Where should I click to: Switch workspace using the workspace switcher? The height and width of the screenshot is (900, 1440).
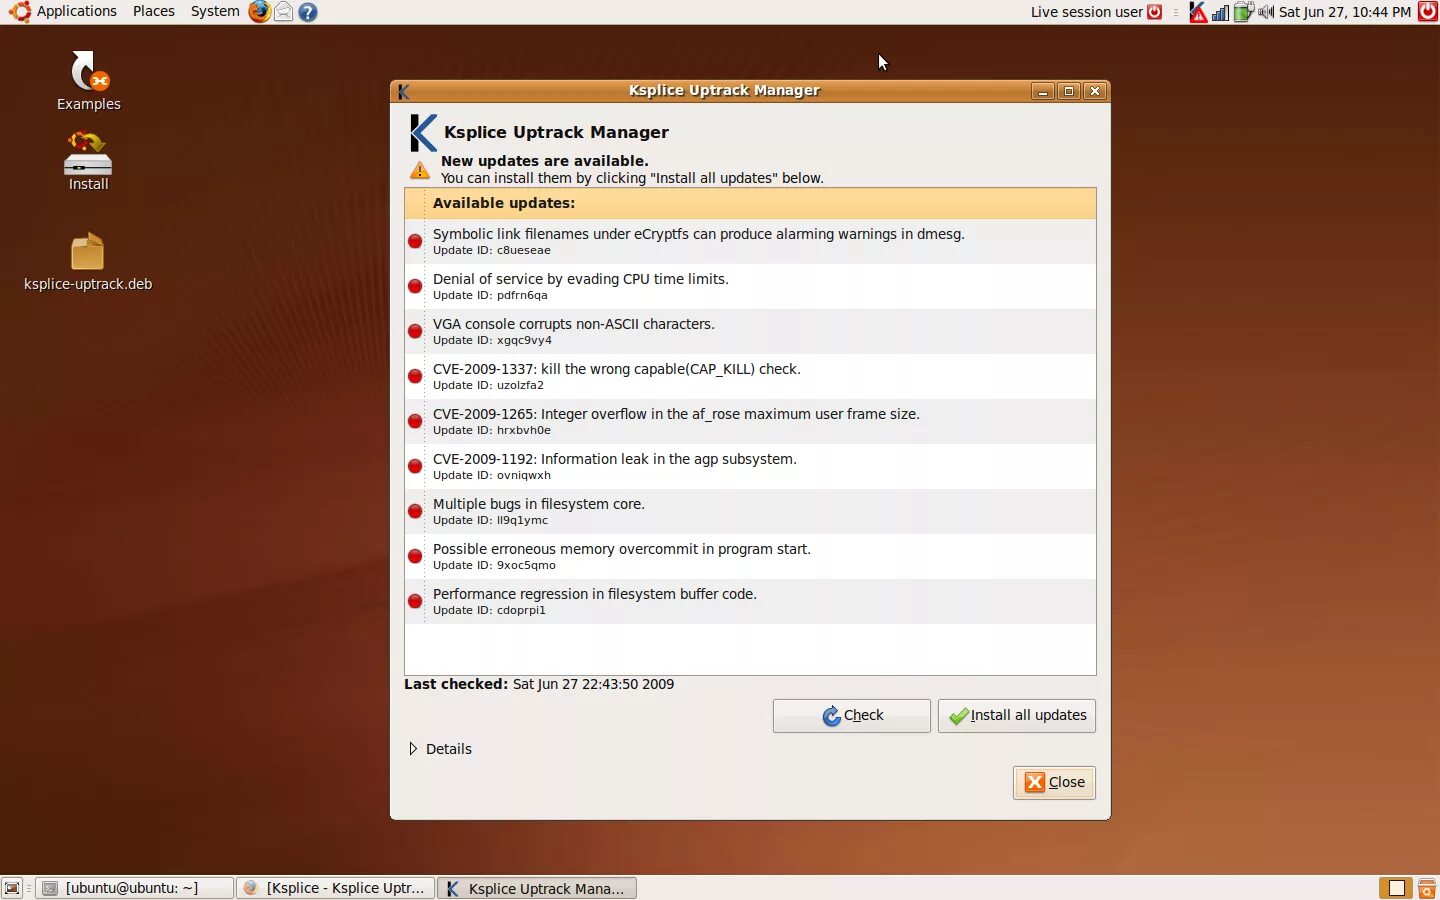pyautogui.click(x=1395, y=888)
